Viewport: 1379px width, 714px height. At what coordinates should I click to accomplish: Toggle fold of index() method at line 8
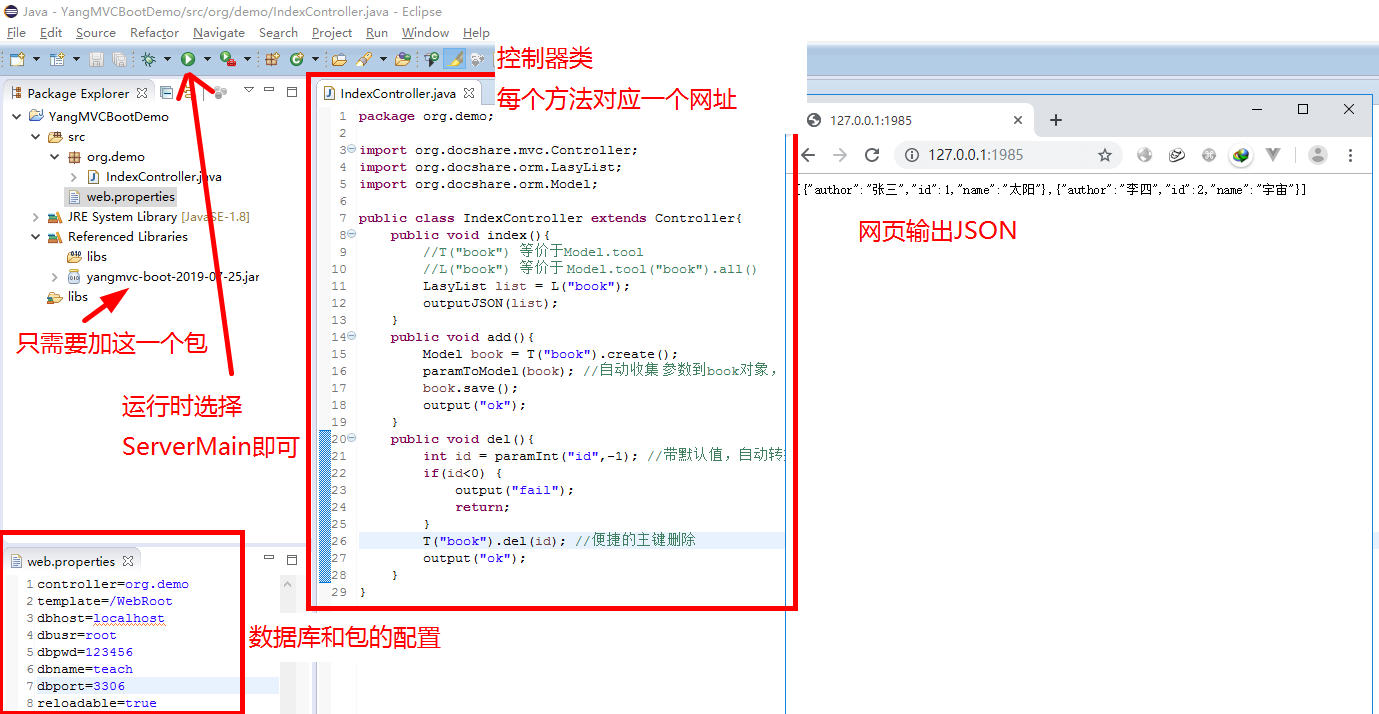tap(350, 235)
